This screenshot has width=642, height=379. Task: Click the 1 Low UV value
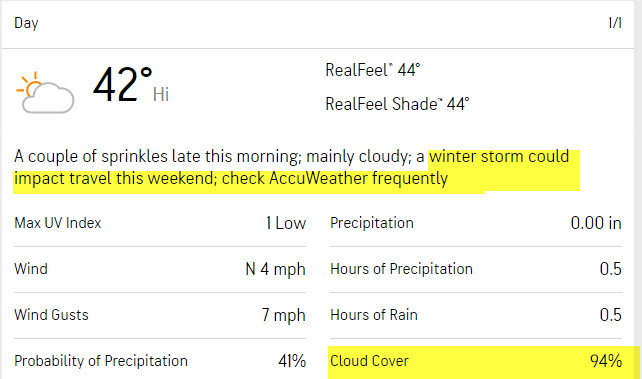tap(286, 223)
